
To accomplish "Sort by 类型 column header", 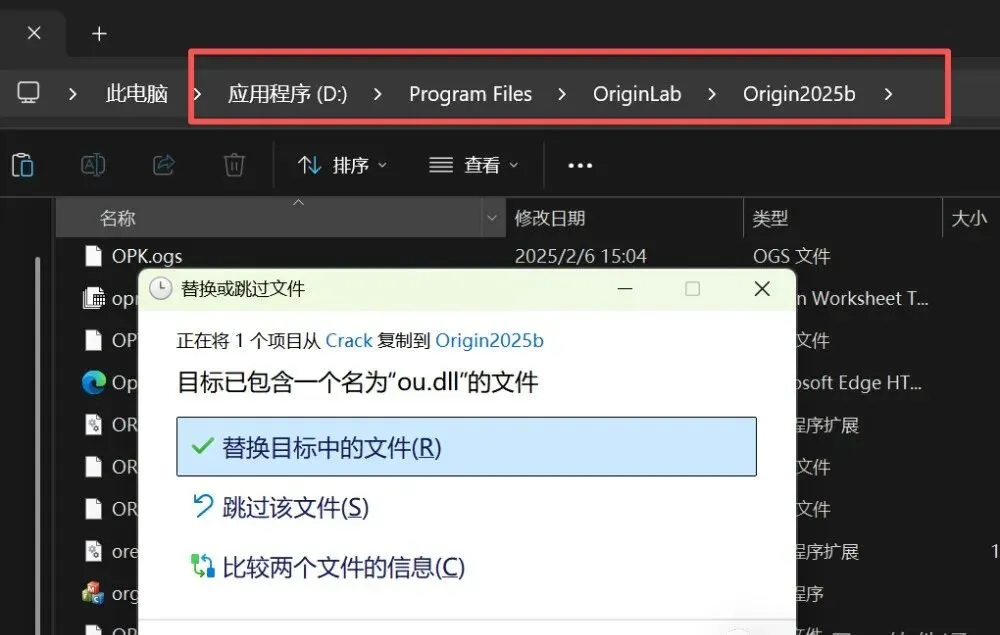I will [770, 218].
